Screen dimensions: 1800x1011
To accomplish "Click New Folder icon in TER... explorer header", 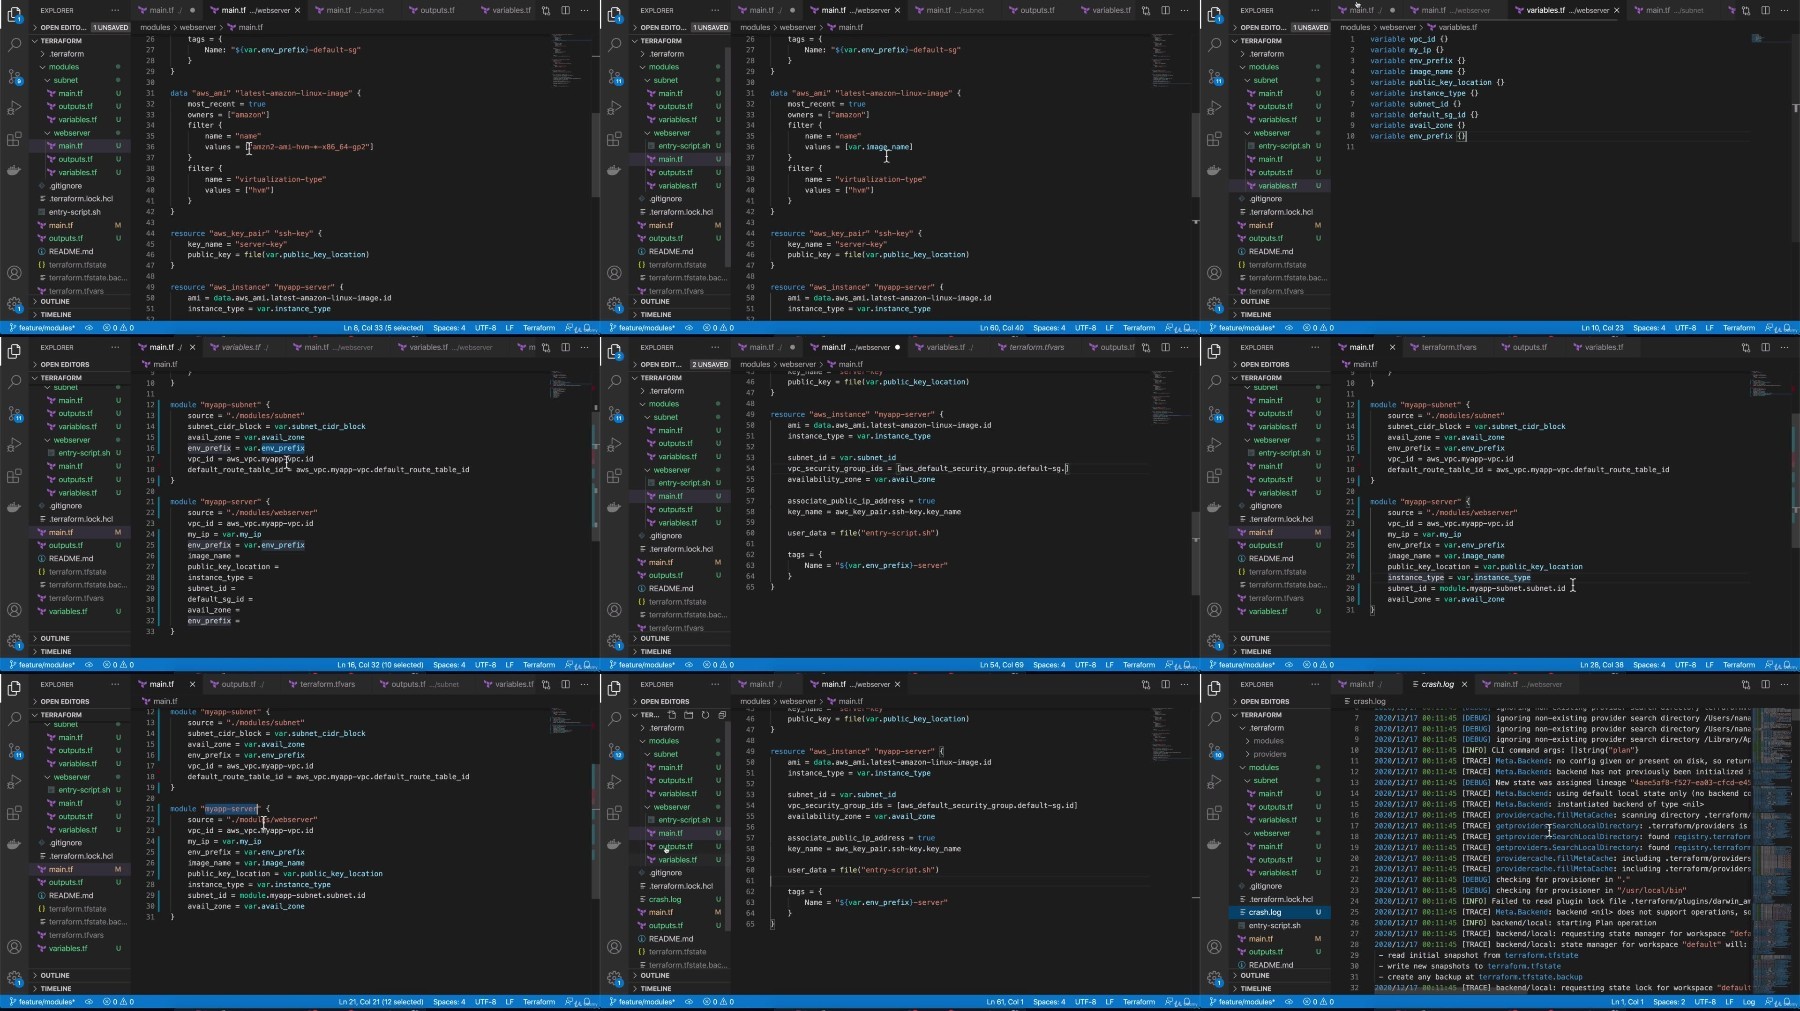I will 689,715.
